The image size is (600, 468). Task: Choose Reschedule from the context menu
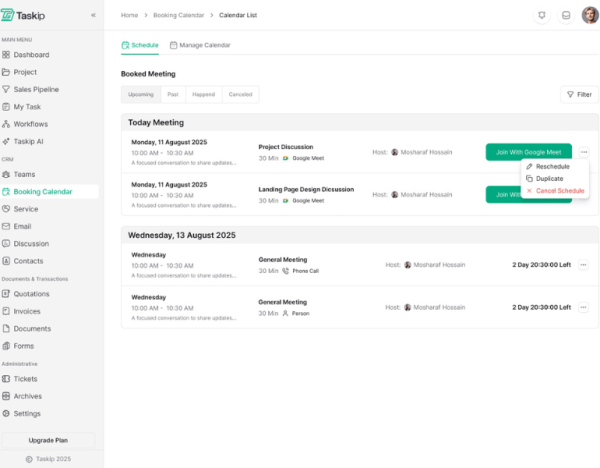(x=552, y=166)
